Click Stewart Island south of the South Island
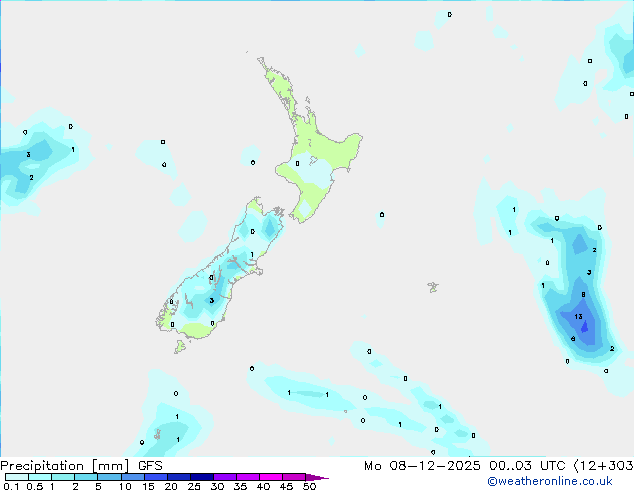Screen dimensions: 634x490 pyautogui.click(x=180, y=346)
